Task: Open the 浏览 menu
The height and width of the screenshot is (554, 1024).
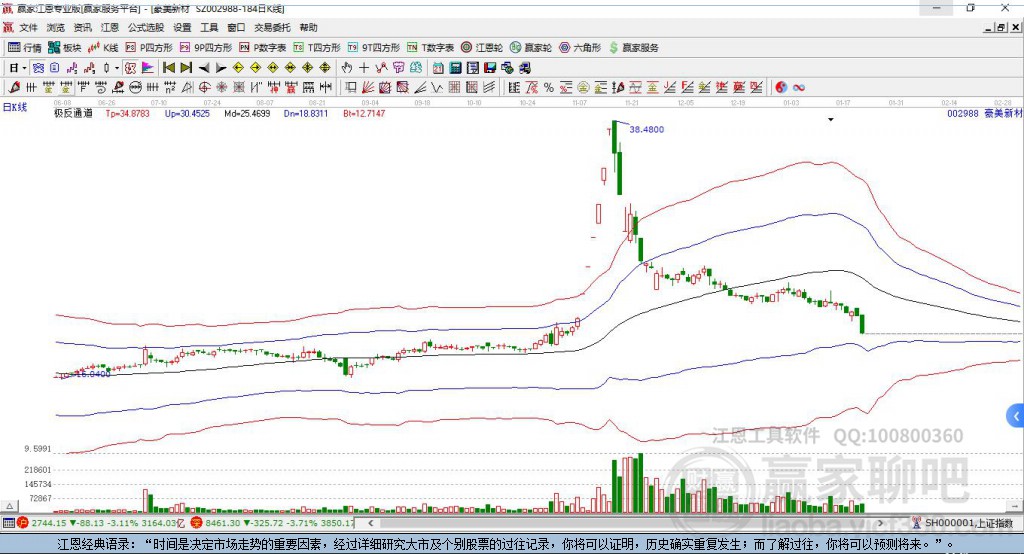Action: (x=56, y=27)
